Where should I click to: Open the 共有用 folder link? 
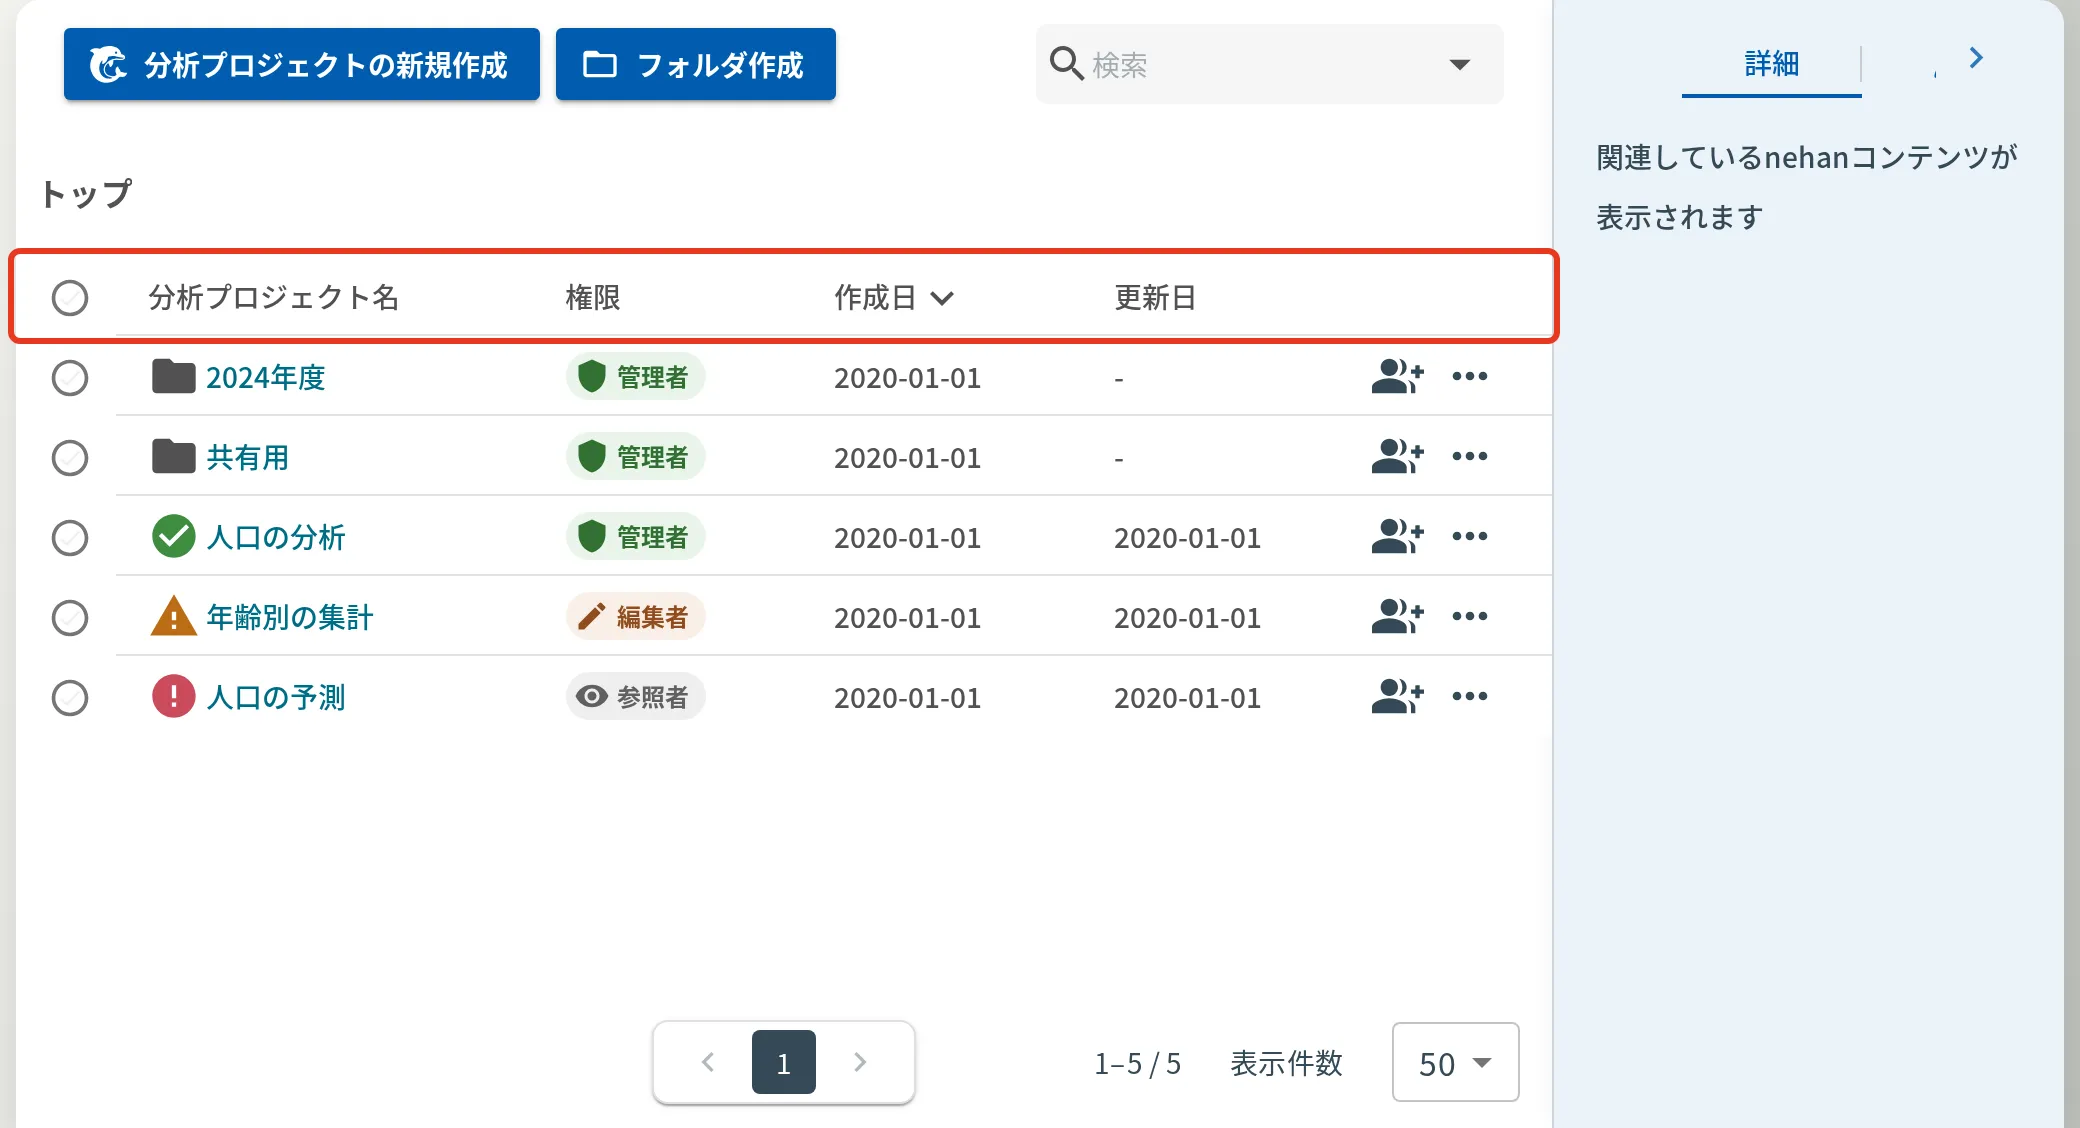[248, 457]
